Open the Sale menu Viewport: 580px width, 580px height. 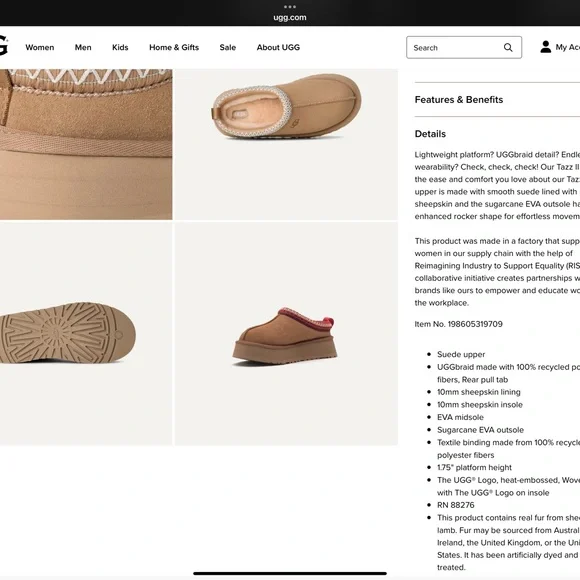tap(227, 47)
